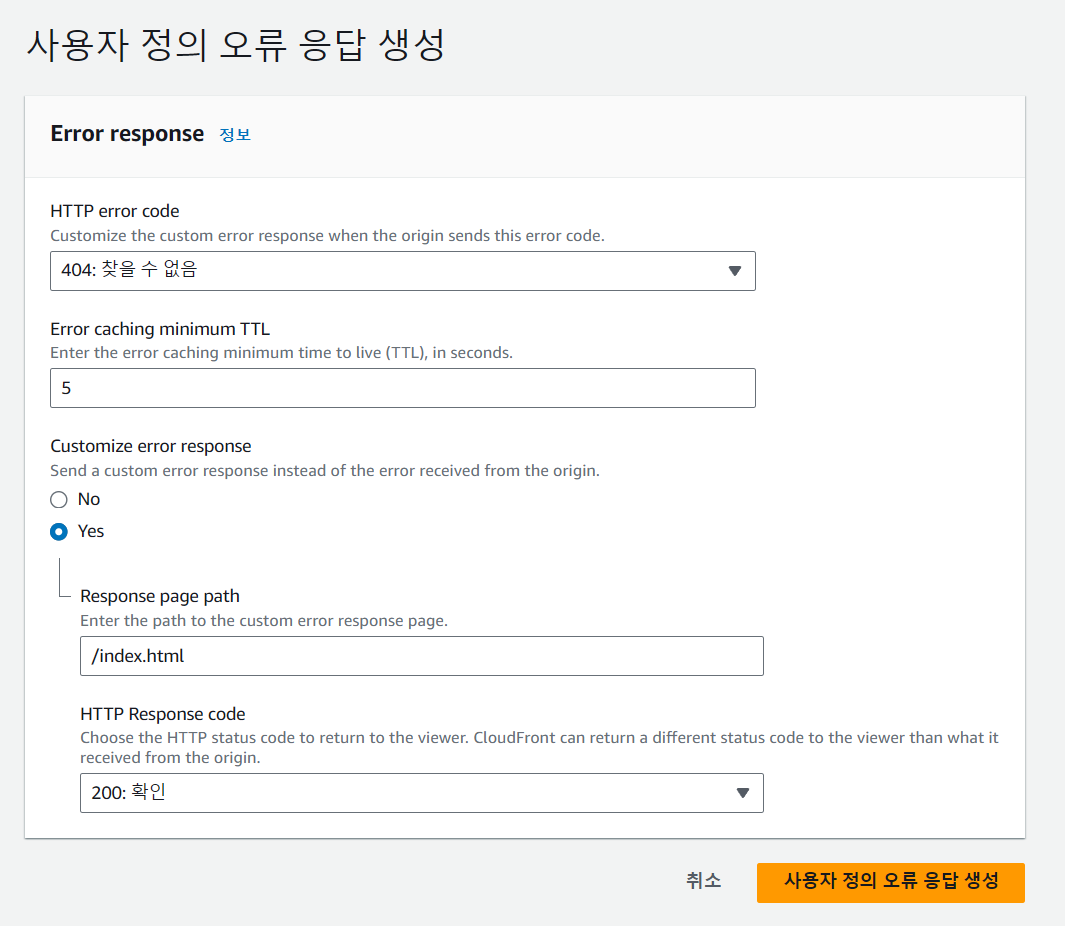Open the HTTP error code select box showing 404: 찾을 수 없음
The height and width of the screenshot is (926, 1065).
click(402, 270)
